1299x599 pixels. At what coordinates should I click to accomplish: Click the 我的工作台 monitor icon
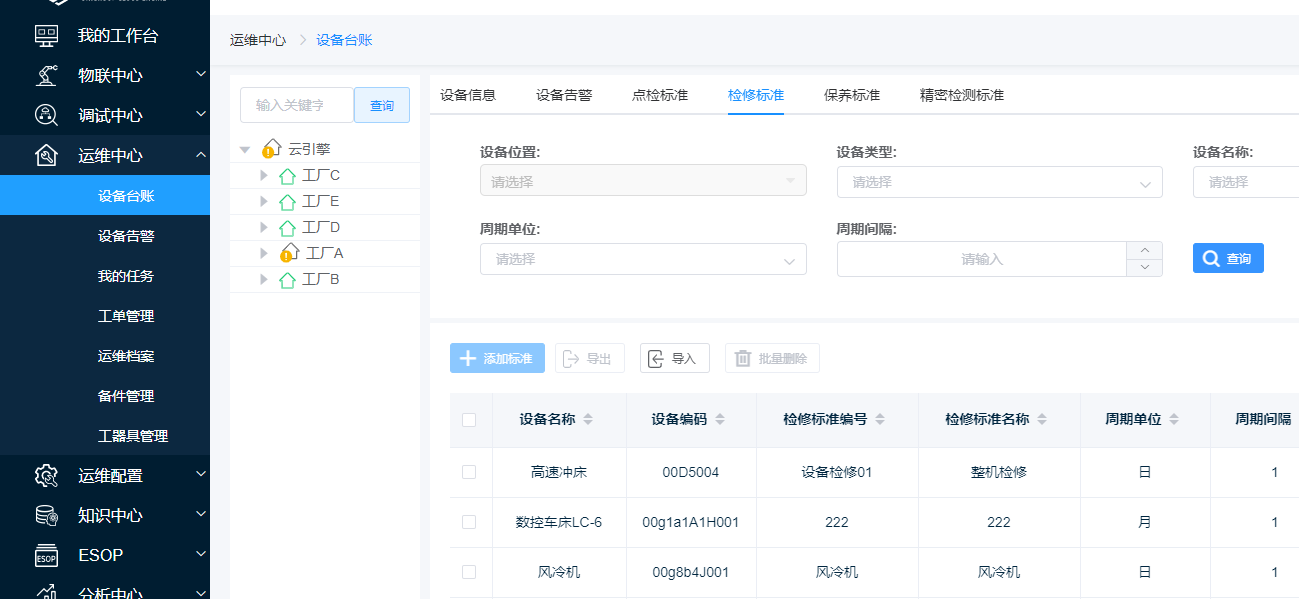[46, 36]
